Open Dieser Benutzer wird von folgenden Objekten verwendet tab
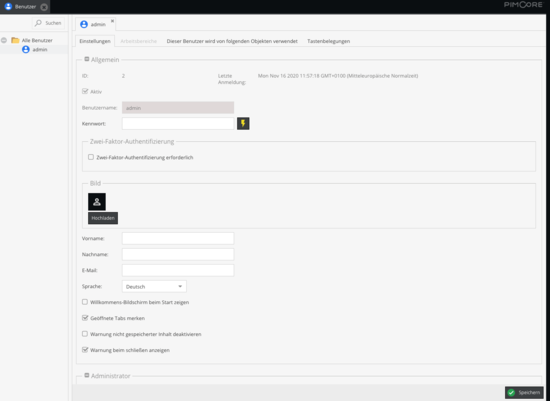 [x=232, y=41]
